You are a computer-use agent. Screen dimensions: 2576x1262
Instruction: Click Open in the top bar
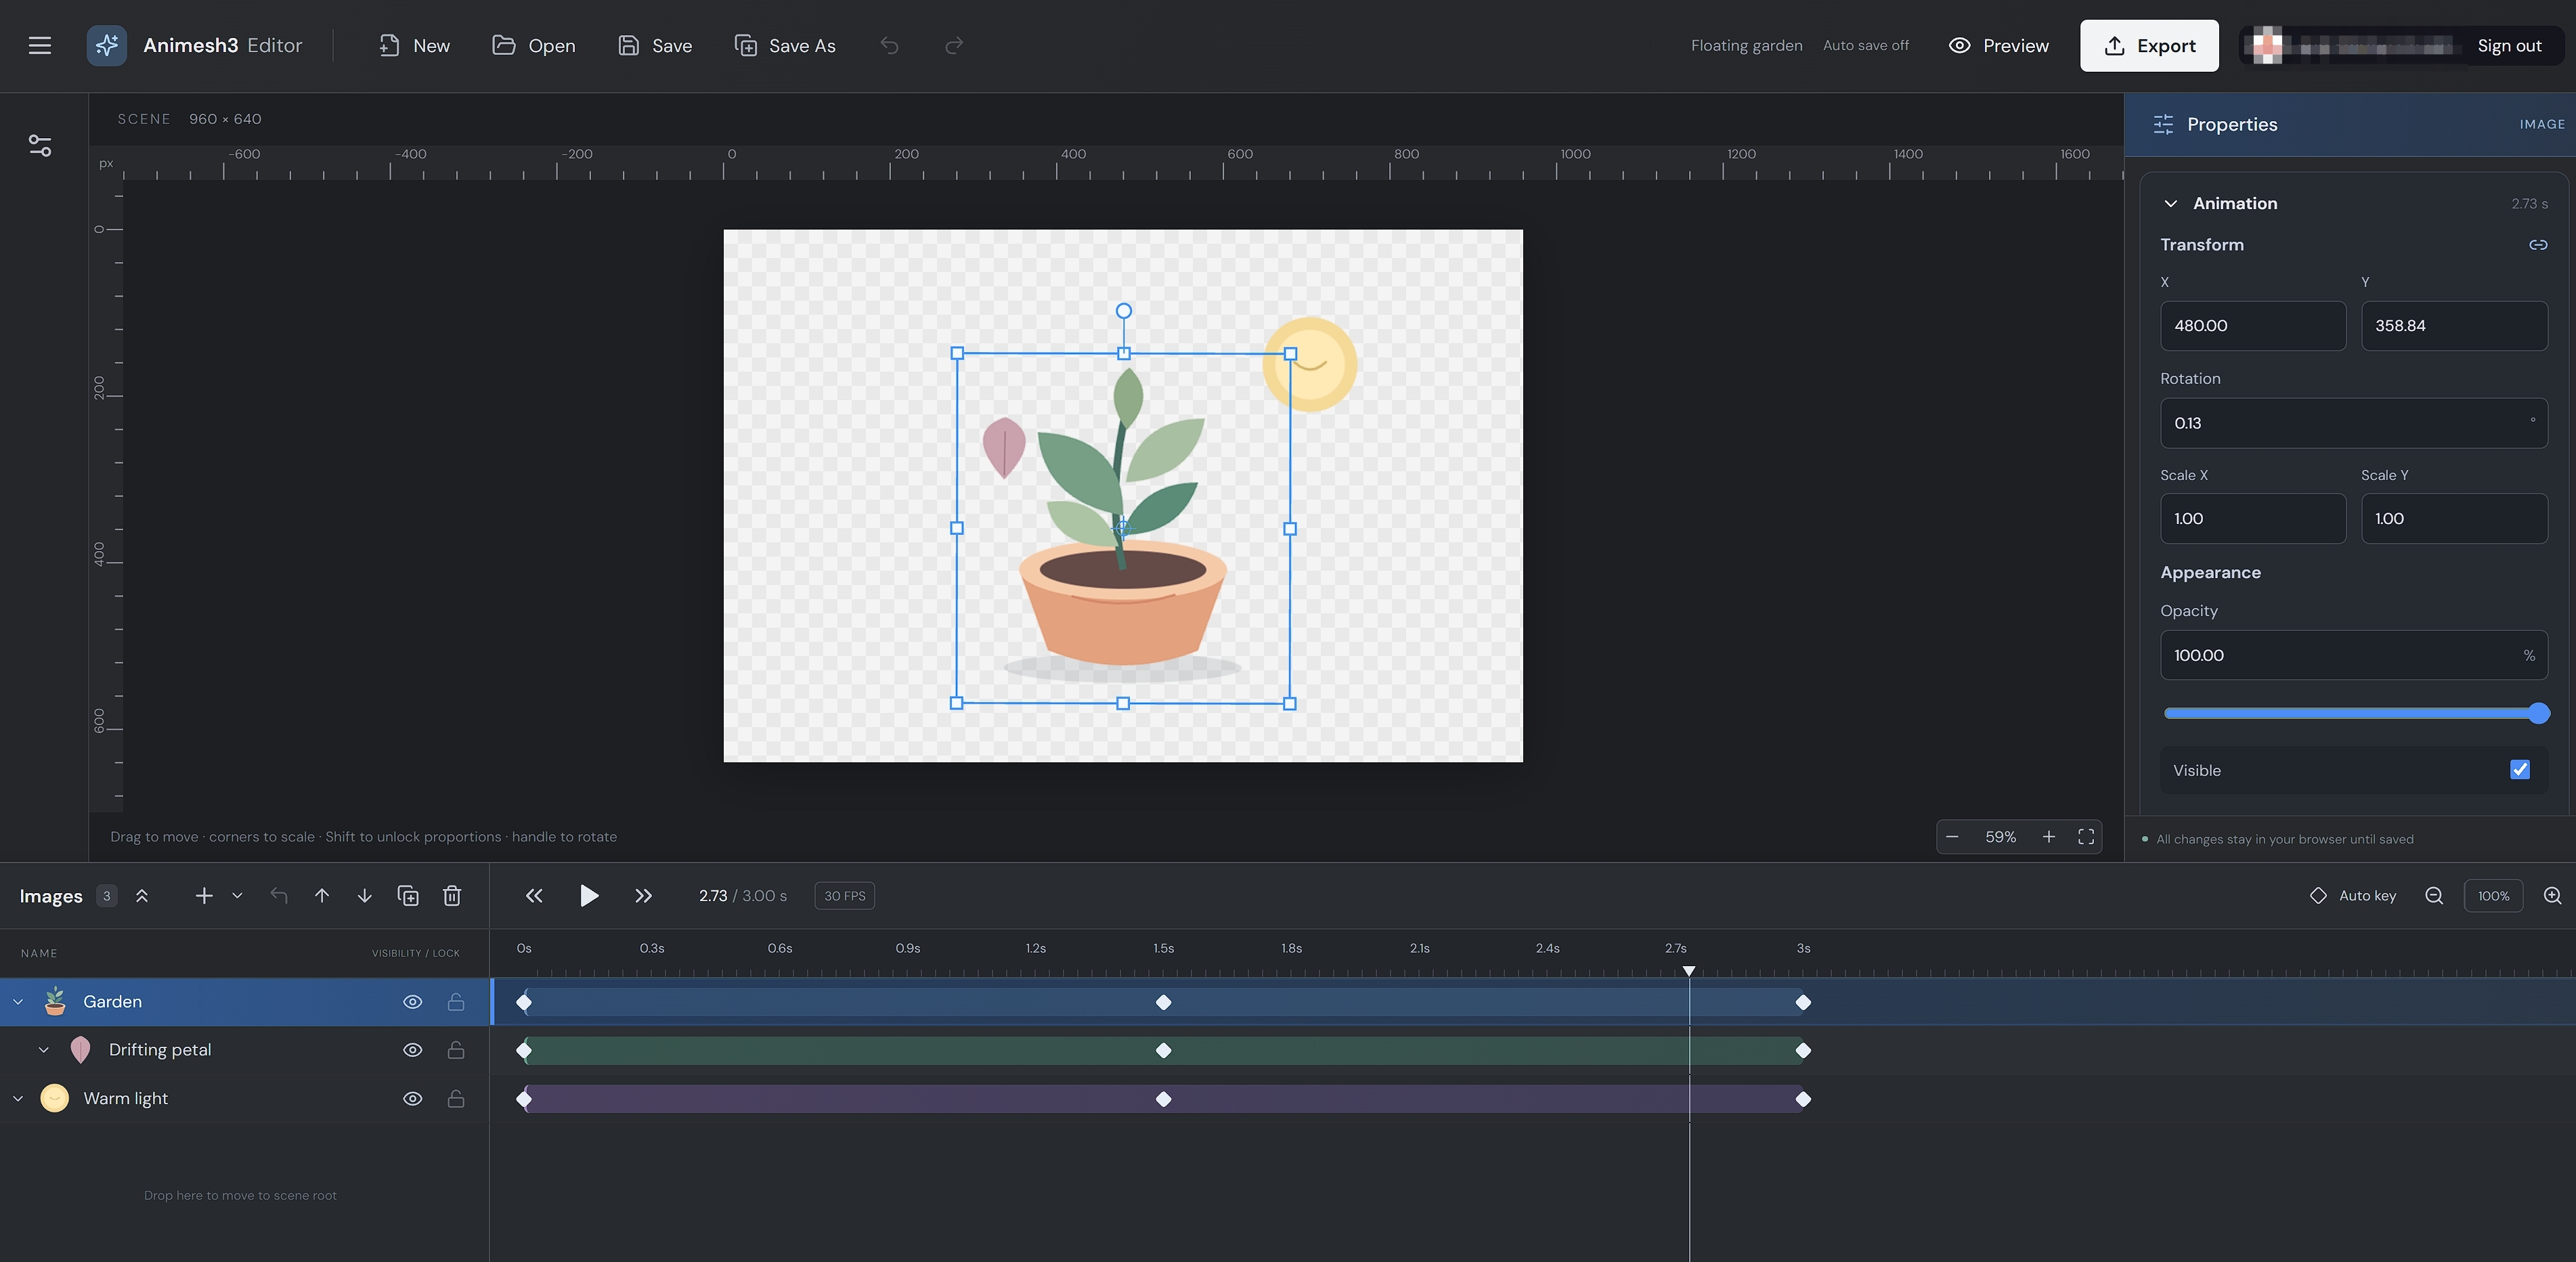(534, 45)
